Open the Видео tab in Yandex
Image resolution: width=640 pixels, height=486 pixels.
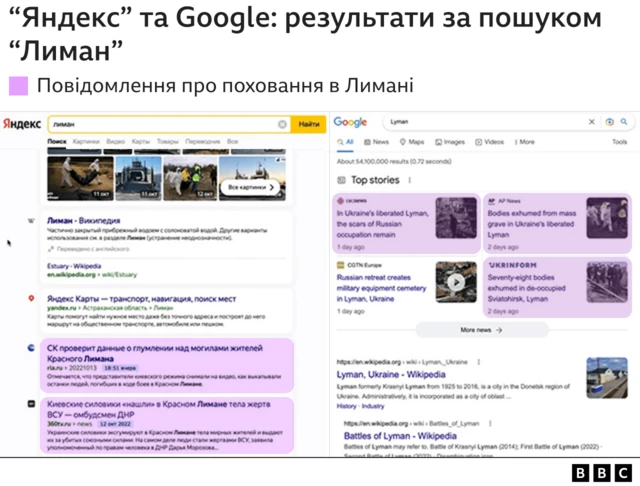pyautogui.click(x=116, y=142)
